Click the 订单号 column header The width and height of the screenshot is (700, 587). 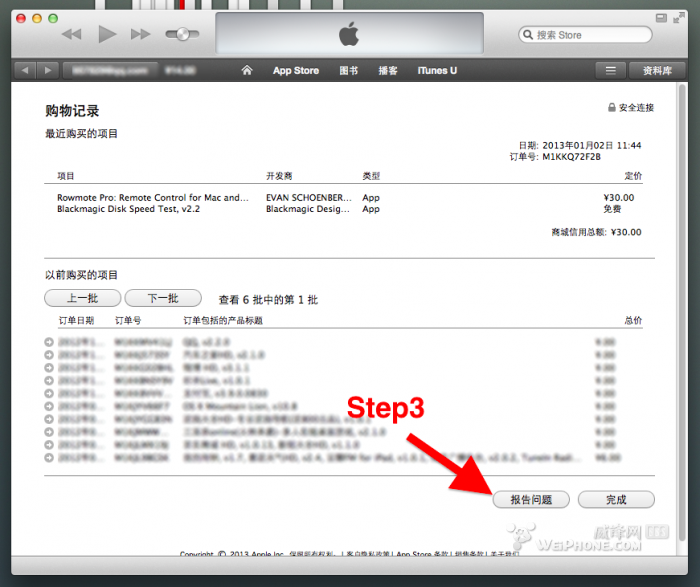pyautogui.click(x=128, y=321)
